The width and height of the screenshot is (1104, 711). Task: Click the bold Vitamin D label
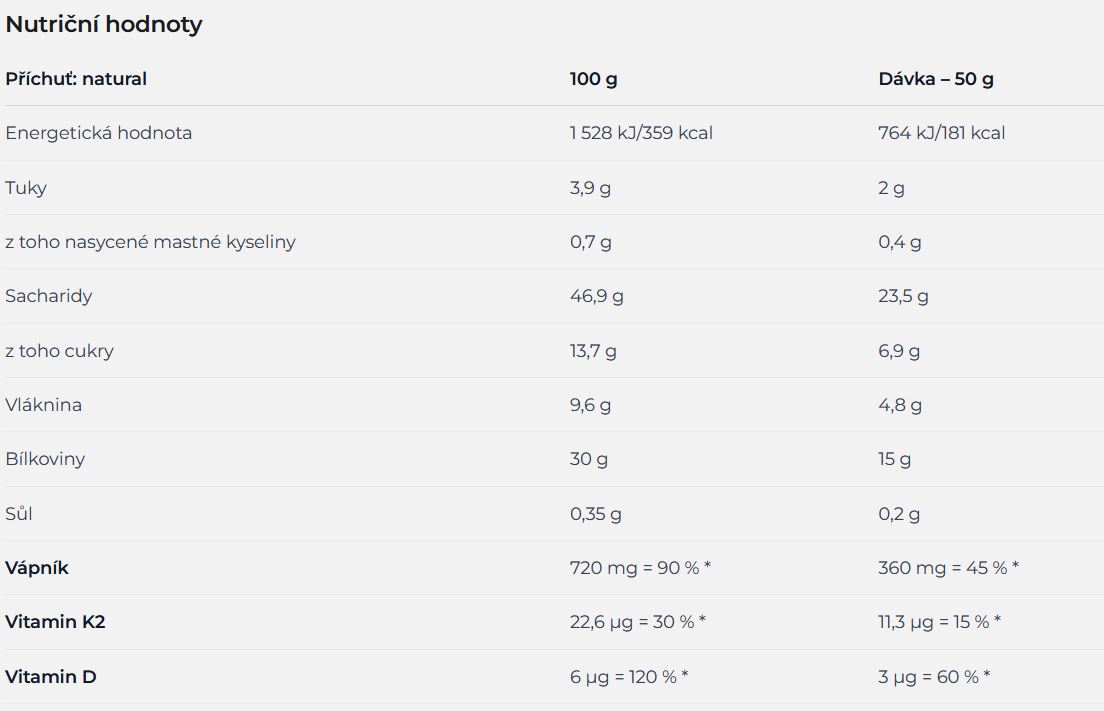(51, 677)
